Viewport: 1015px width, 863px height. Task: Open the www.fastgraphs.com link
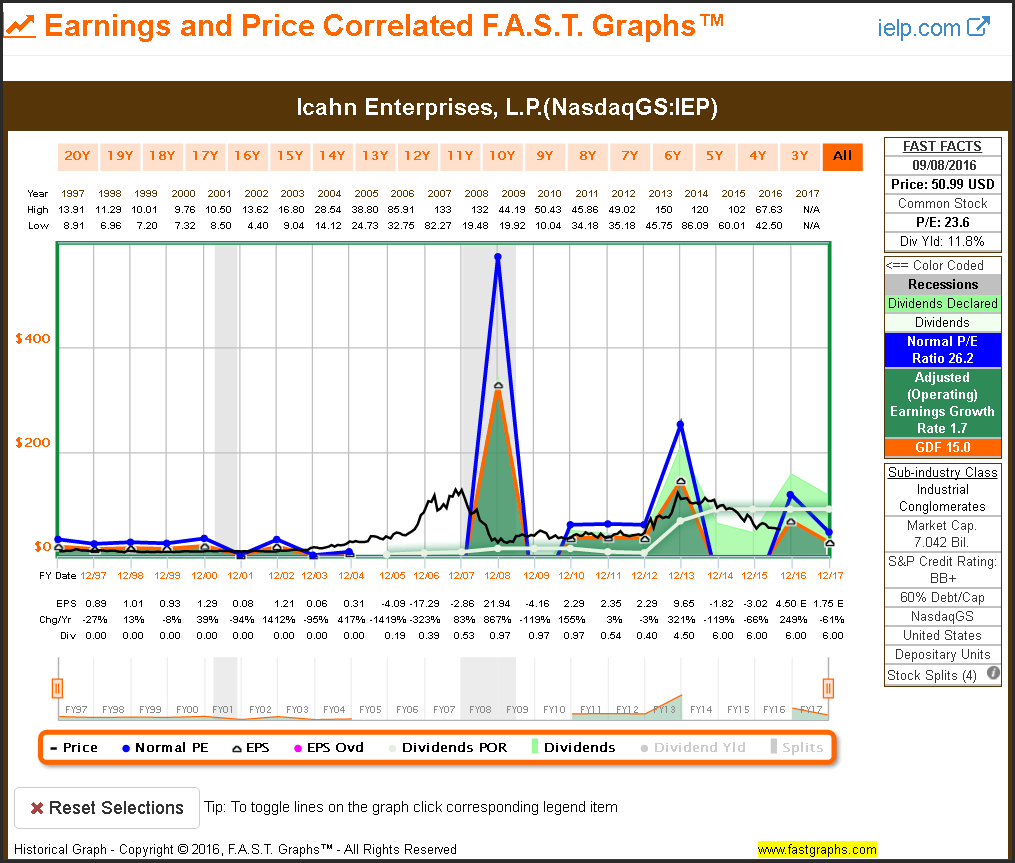[816, 850]
